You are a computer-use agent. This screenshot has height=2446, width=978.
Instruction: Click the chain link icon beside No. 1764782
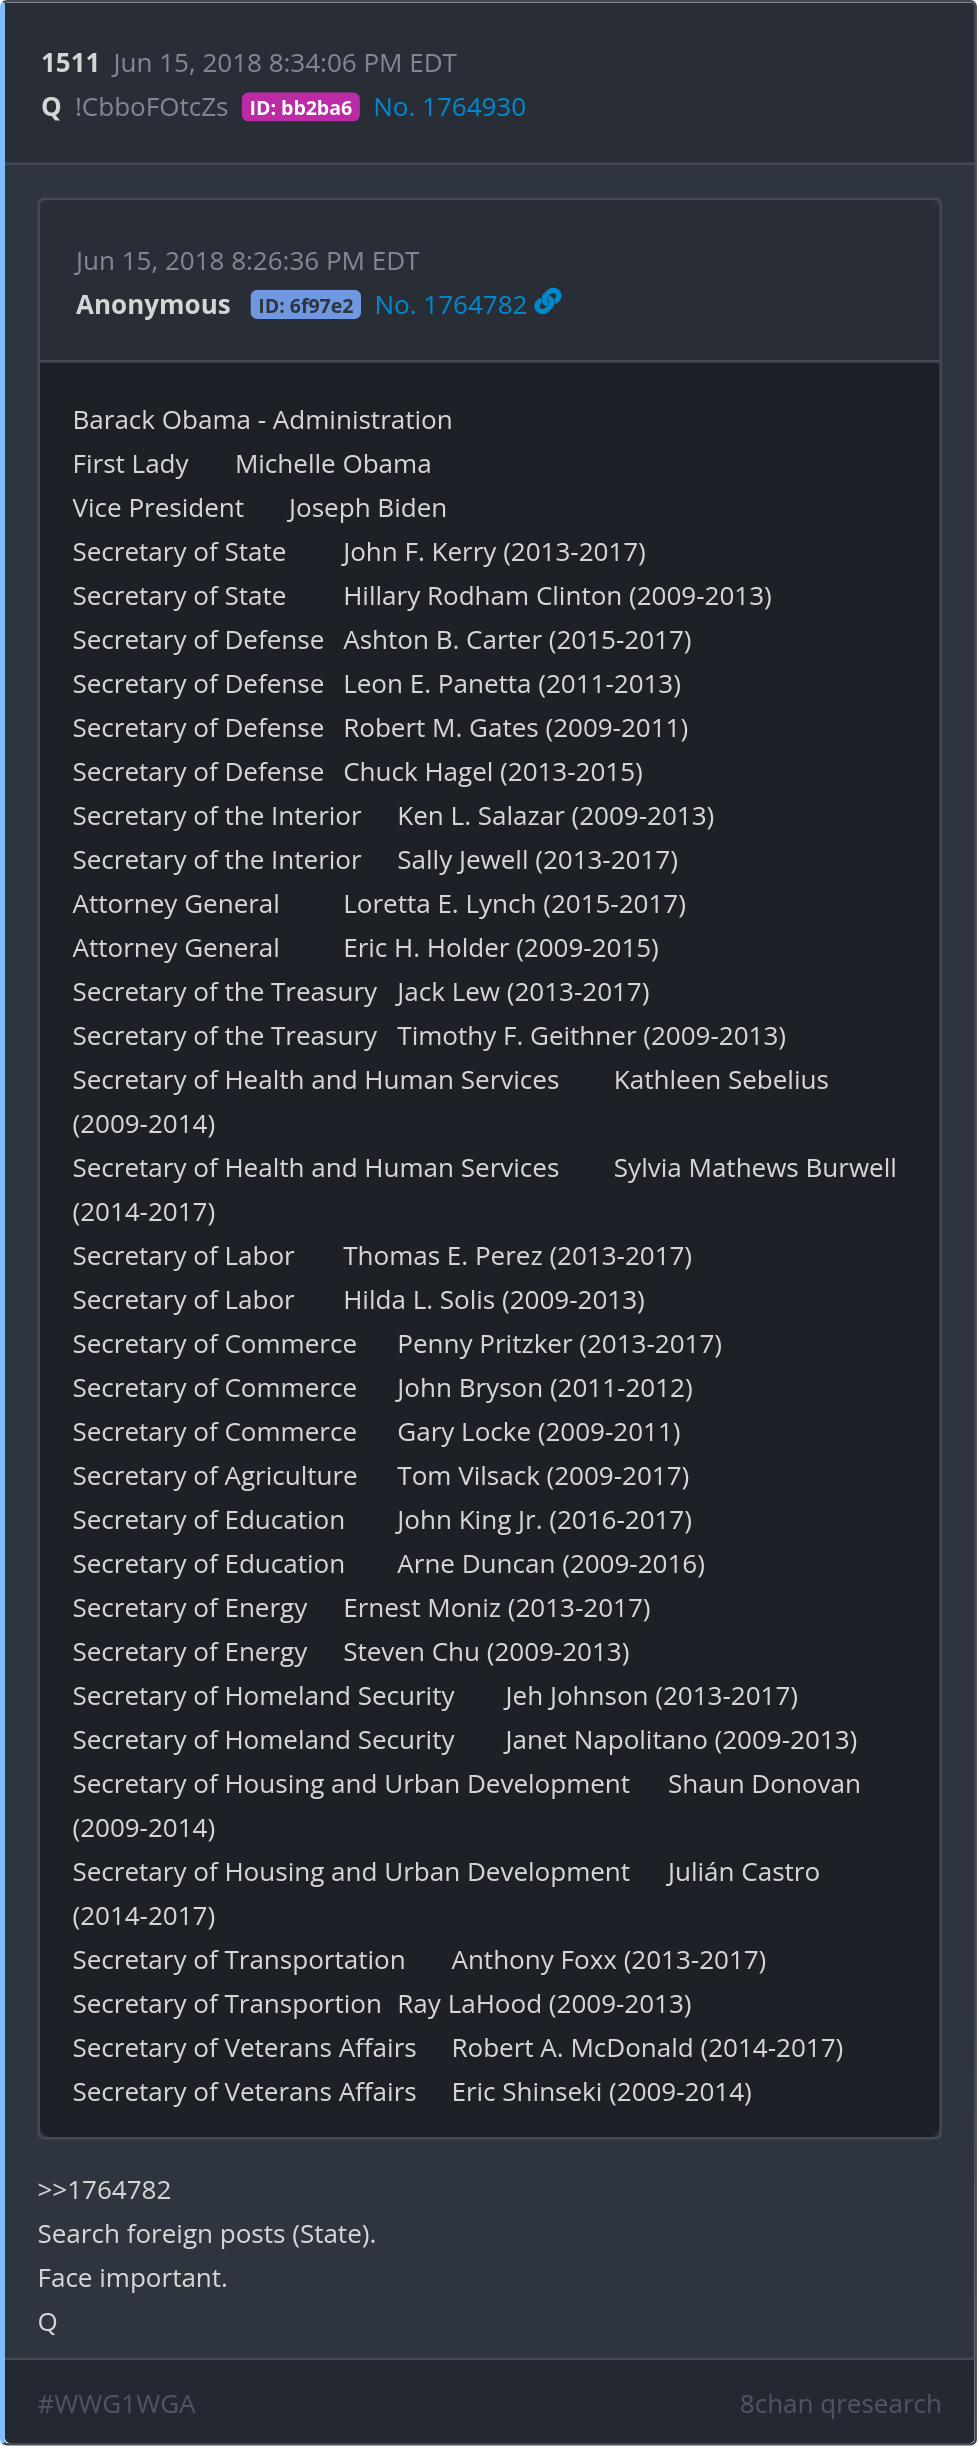548,302
